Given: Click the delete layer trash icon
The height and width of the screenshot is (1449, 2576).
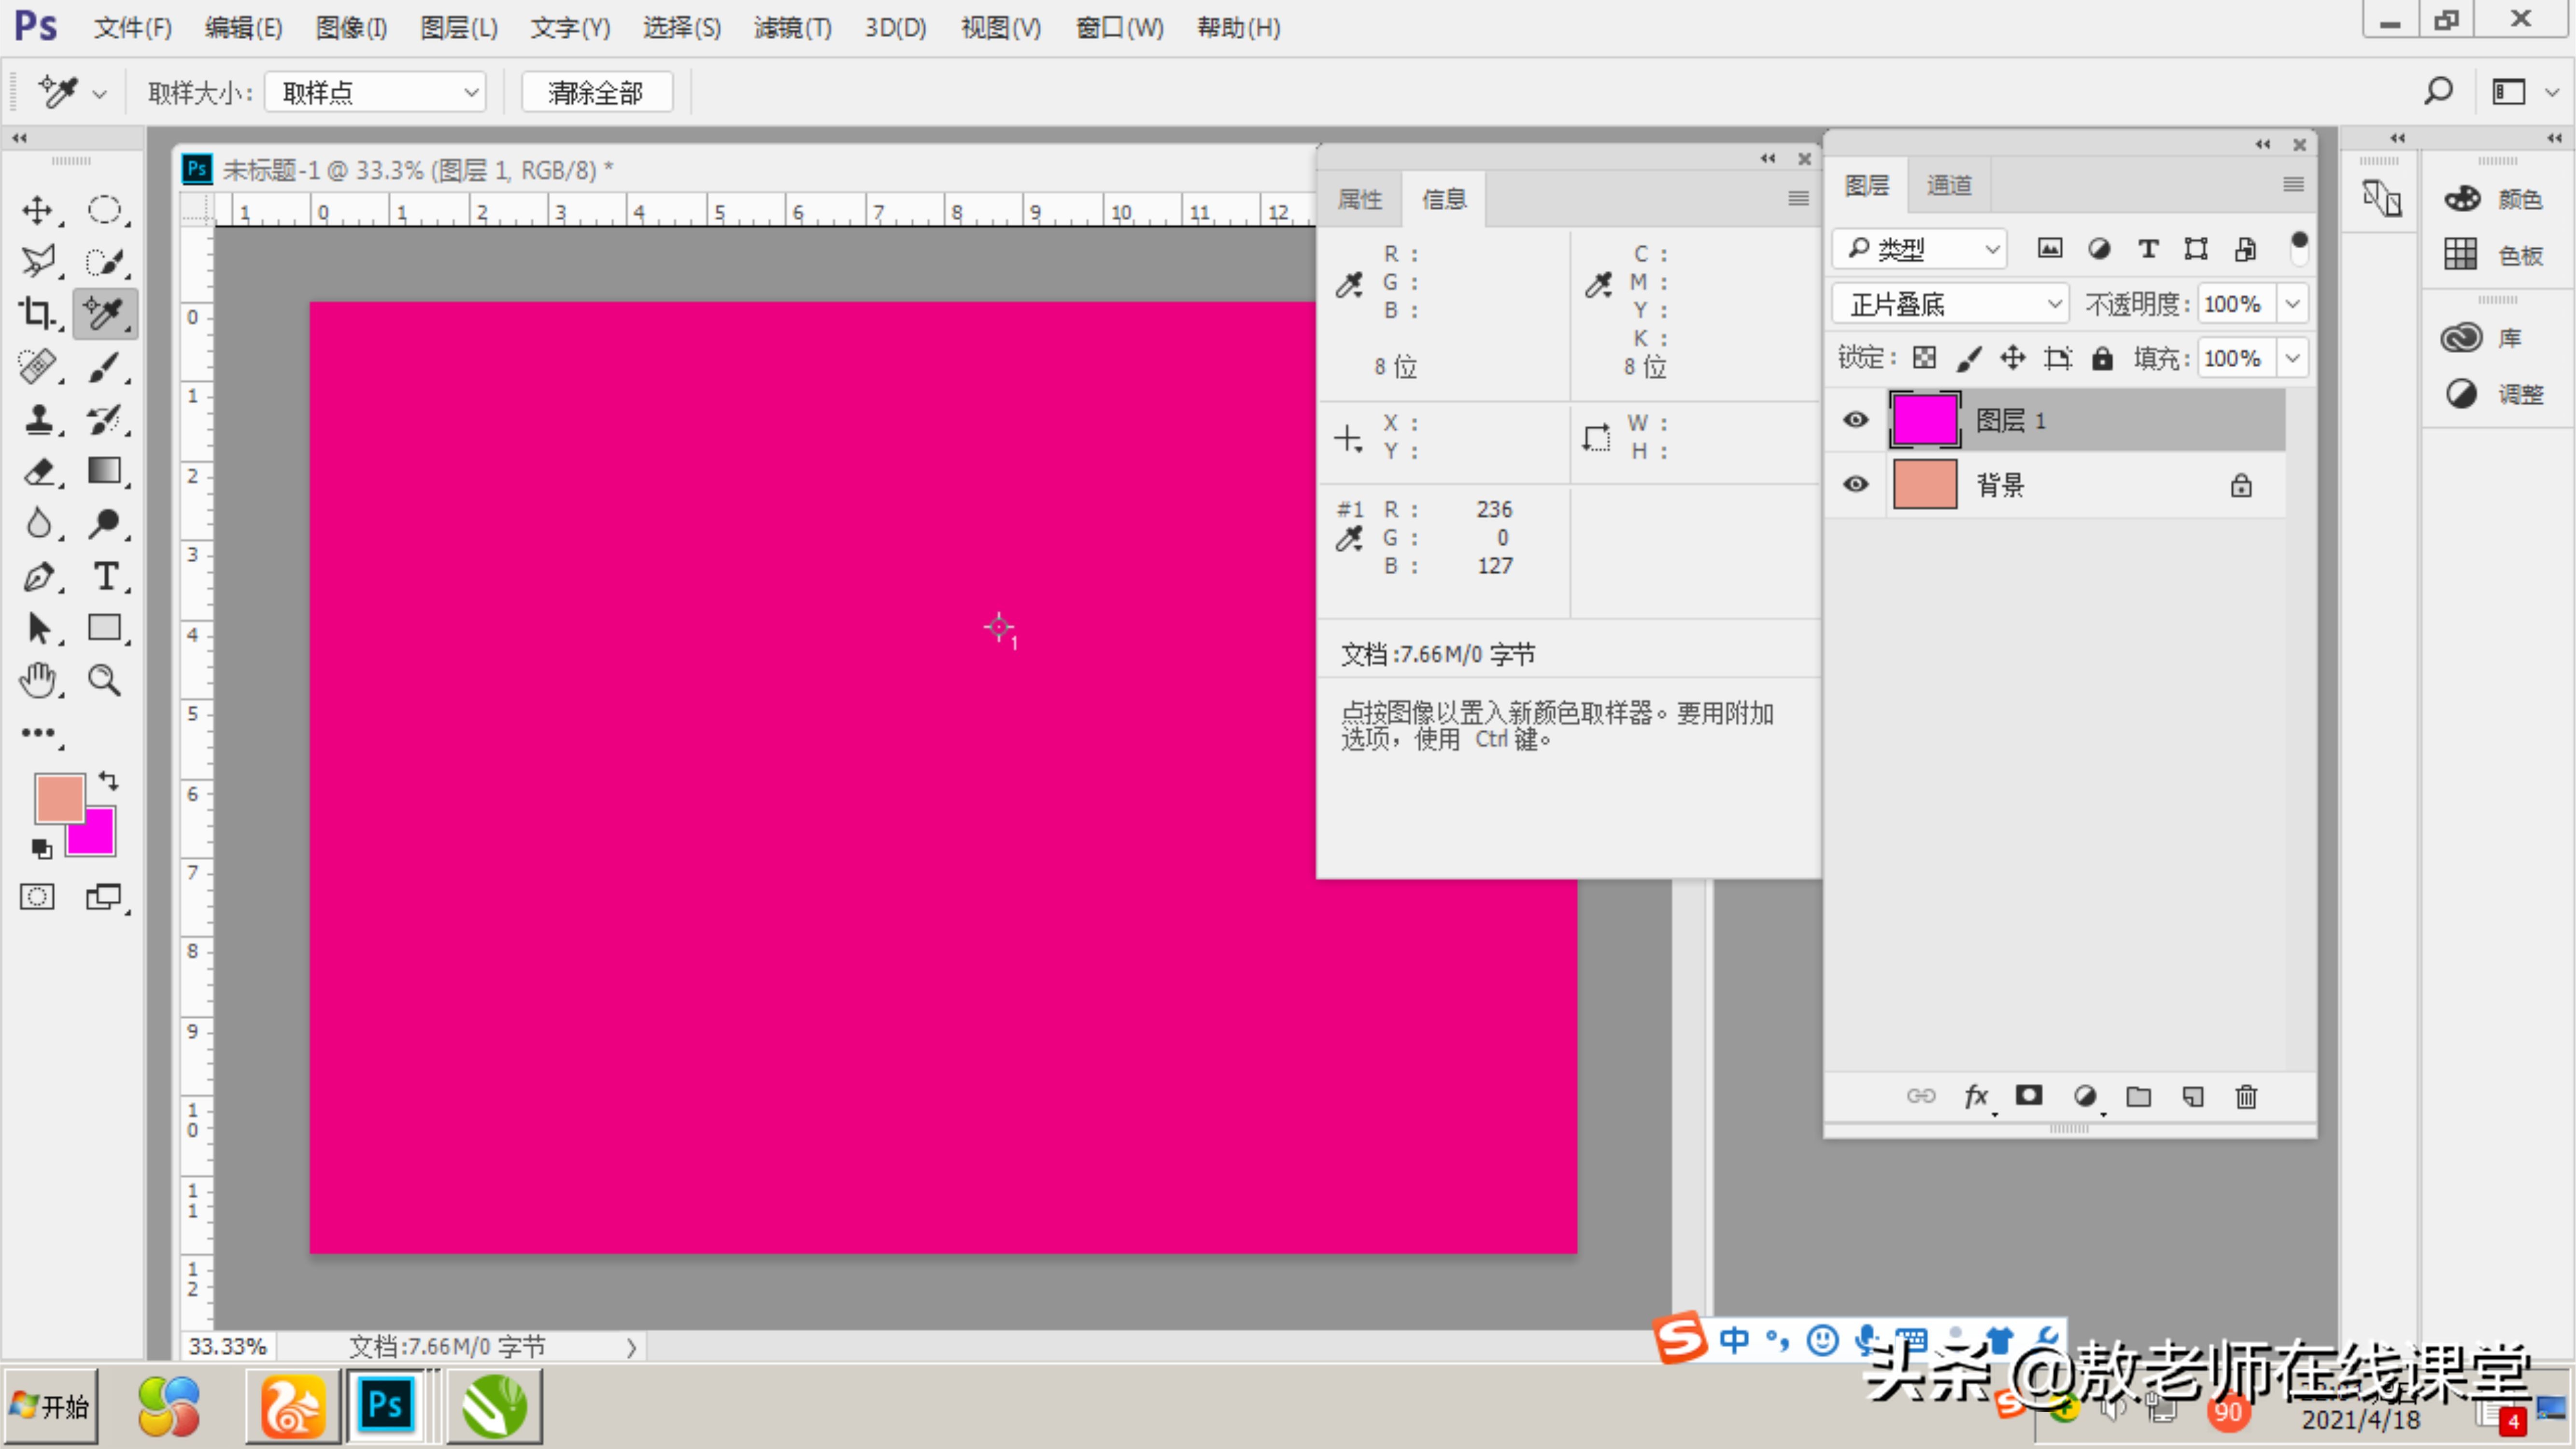Looking at the screenshot, I should pyautogui.click(x=2246, y=1097).
